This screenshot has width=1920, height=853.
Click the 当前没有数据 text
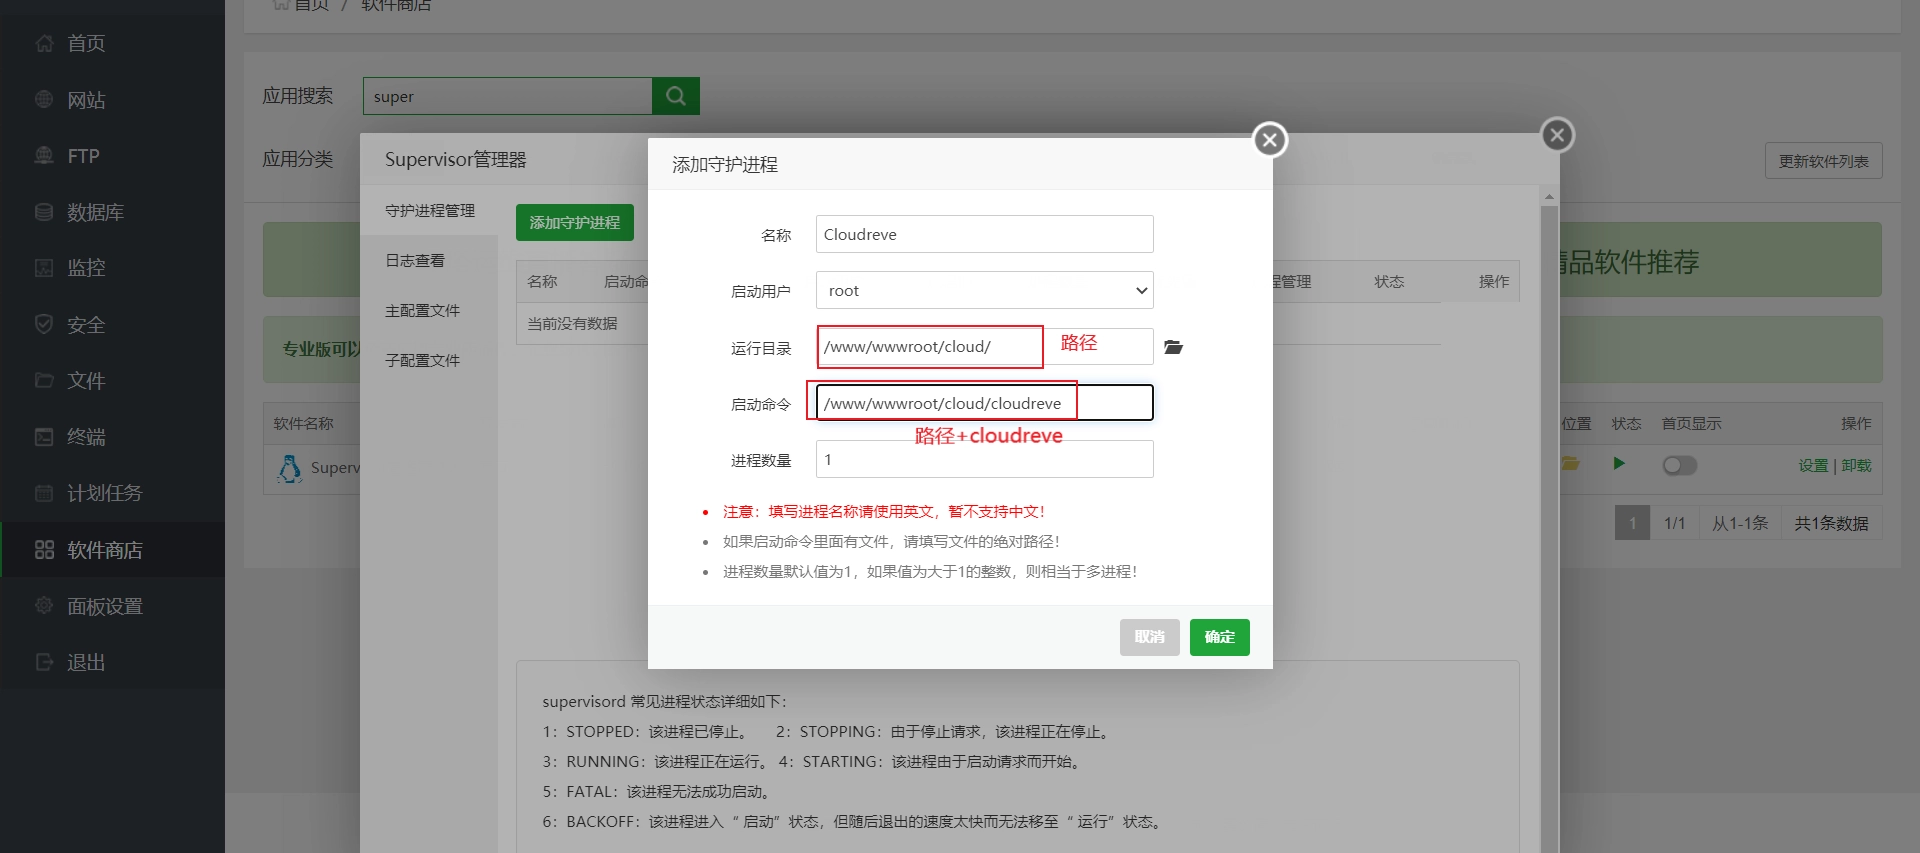click(x=572, y=324)
